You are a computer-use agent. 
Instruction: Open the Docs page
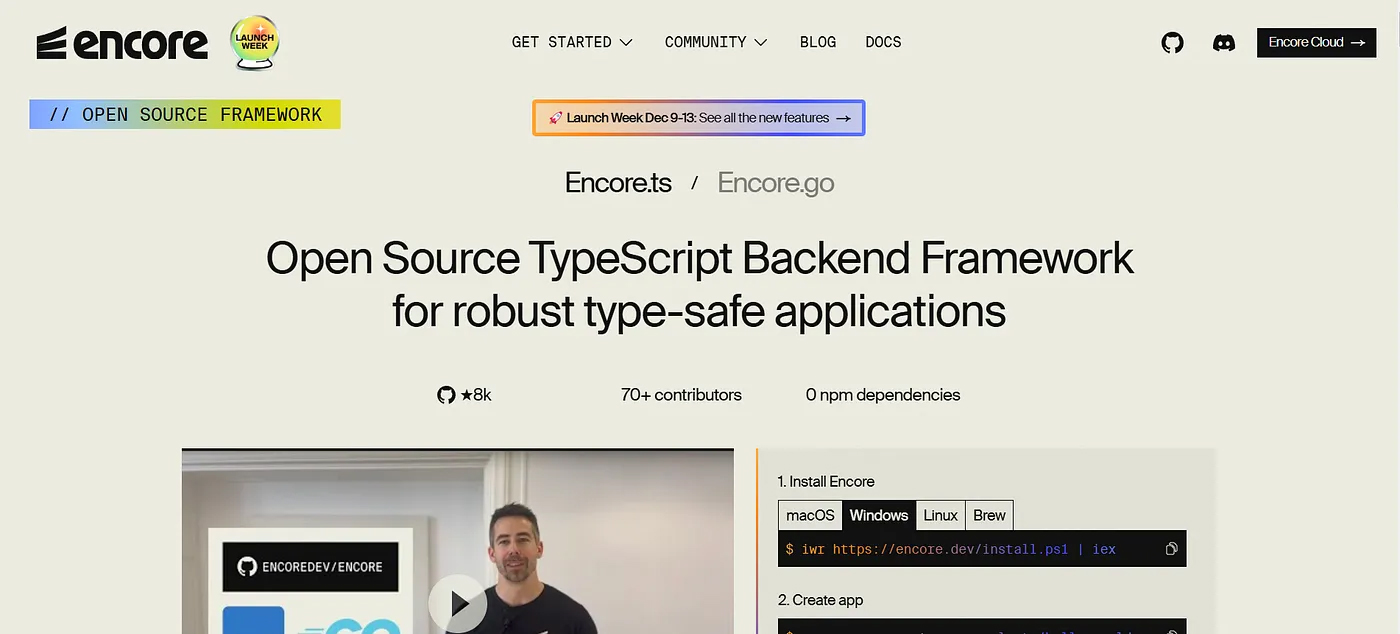click(x=883, y=42)
